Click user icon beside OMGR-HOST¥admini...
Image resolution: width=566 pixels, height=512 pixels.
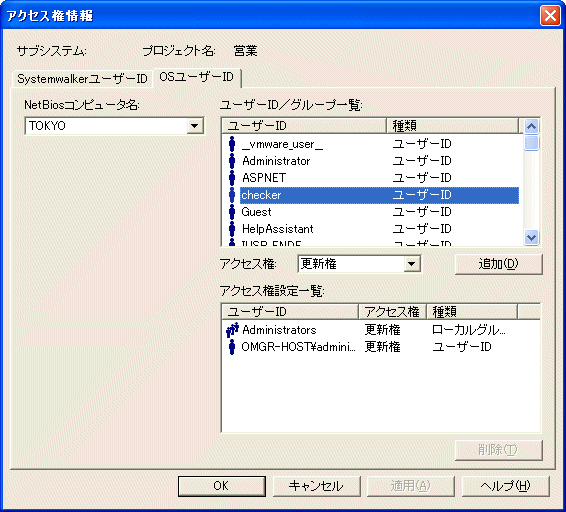point(232,347)
